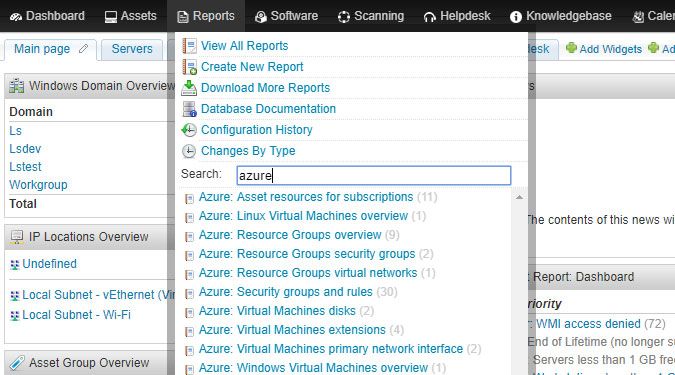Click report icon beside Azure: Security groups and rules
675x375 pixels.
[189, 294]
